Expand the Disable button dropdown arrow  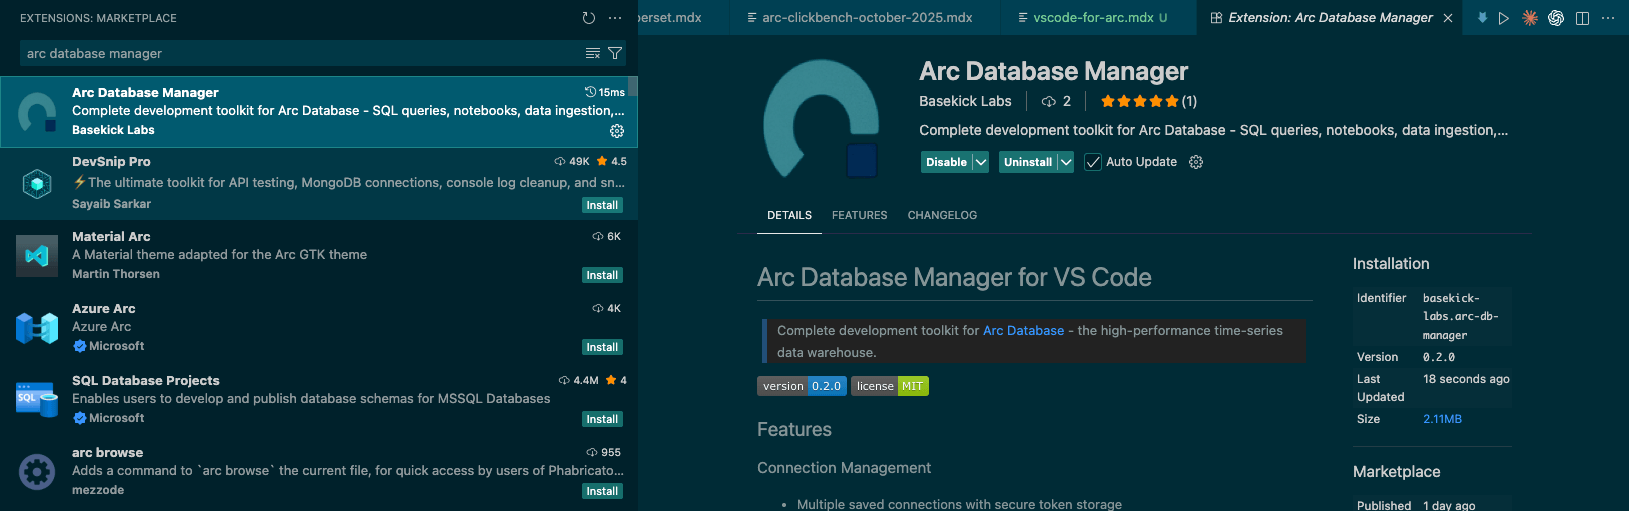point(981,162)
